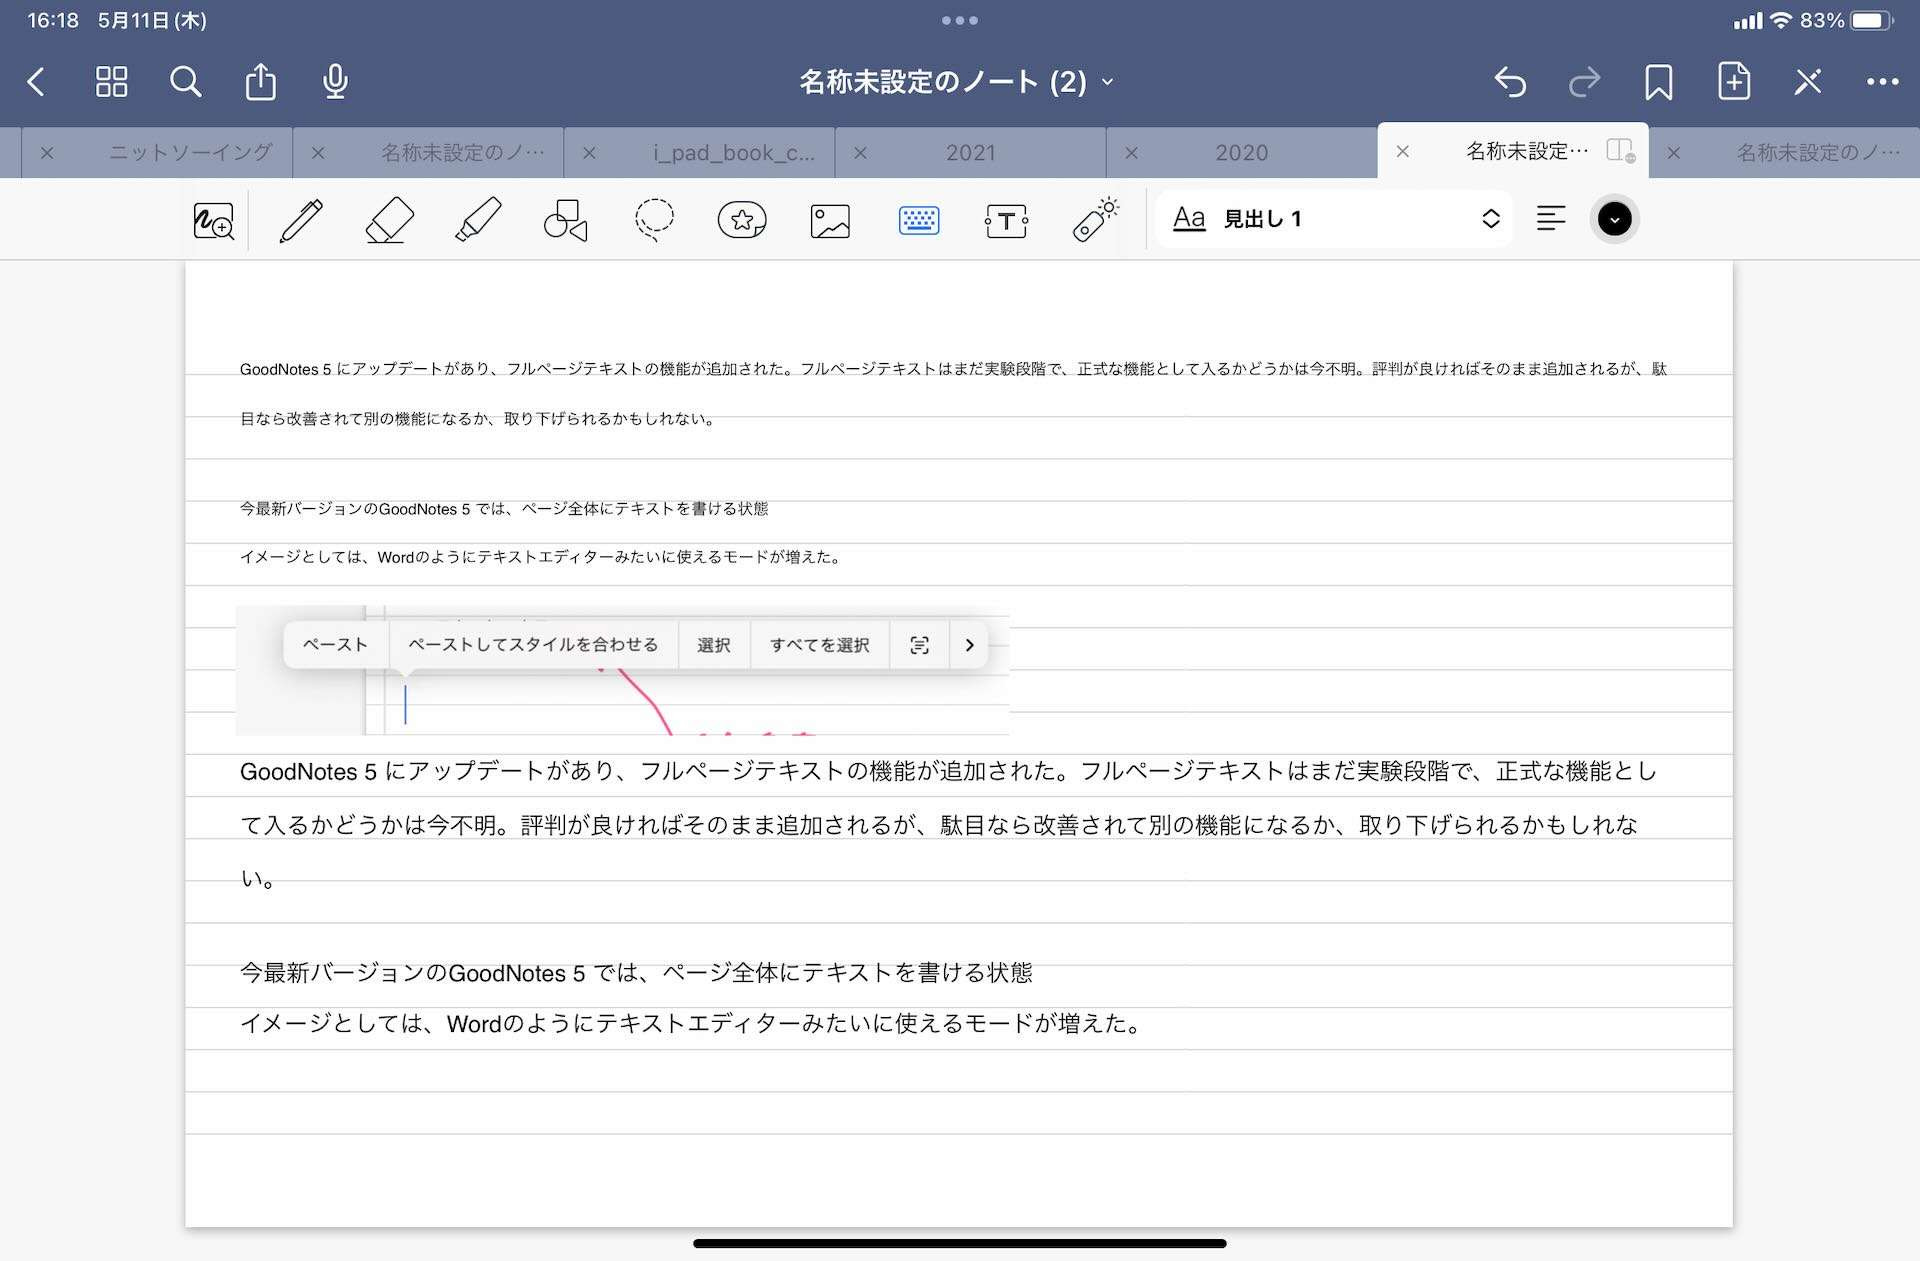Select the Lasso selection tool
Screen dimensions: 1920x1261
654,220
